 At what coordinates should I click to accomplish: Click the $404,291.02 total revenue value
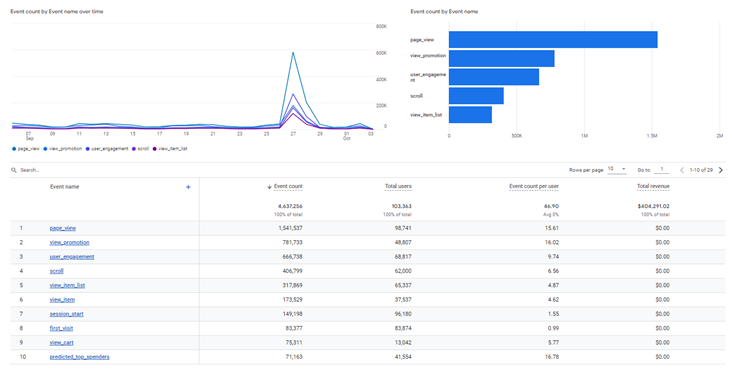click(x=653, y=206)
